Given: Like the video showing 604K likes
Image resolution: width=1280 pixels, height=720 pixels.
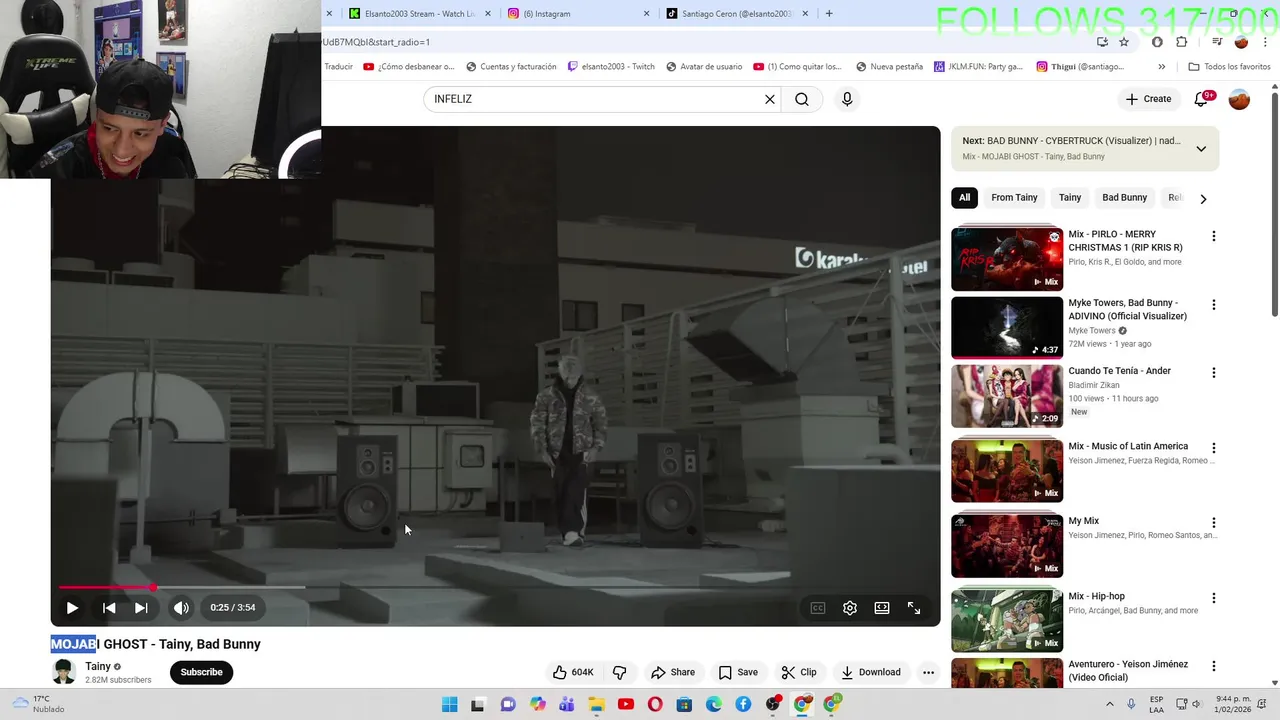Looking at the screenshot, I should (574, 672).
